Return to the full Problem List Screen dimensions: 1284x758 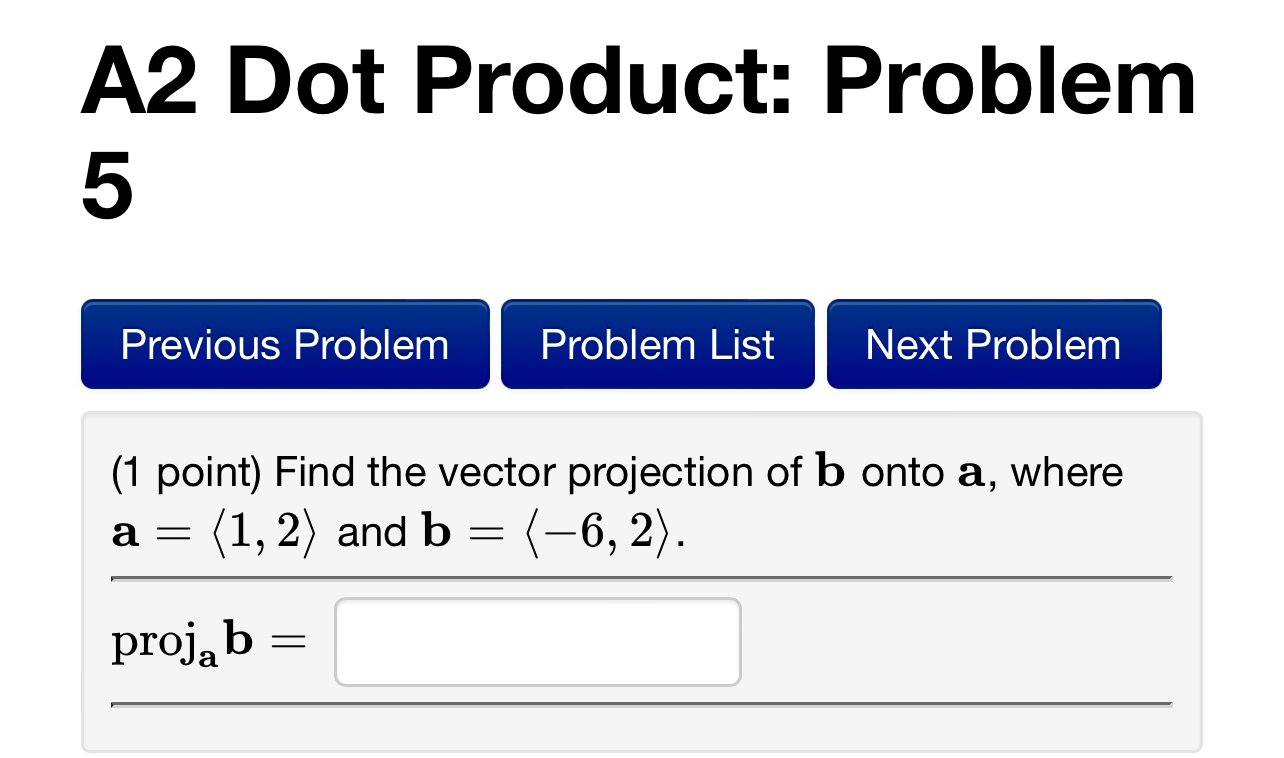(x=657, y=344)
